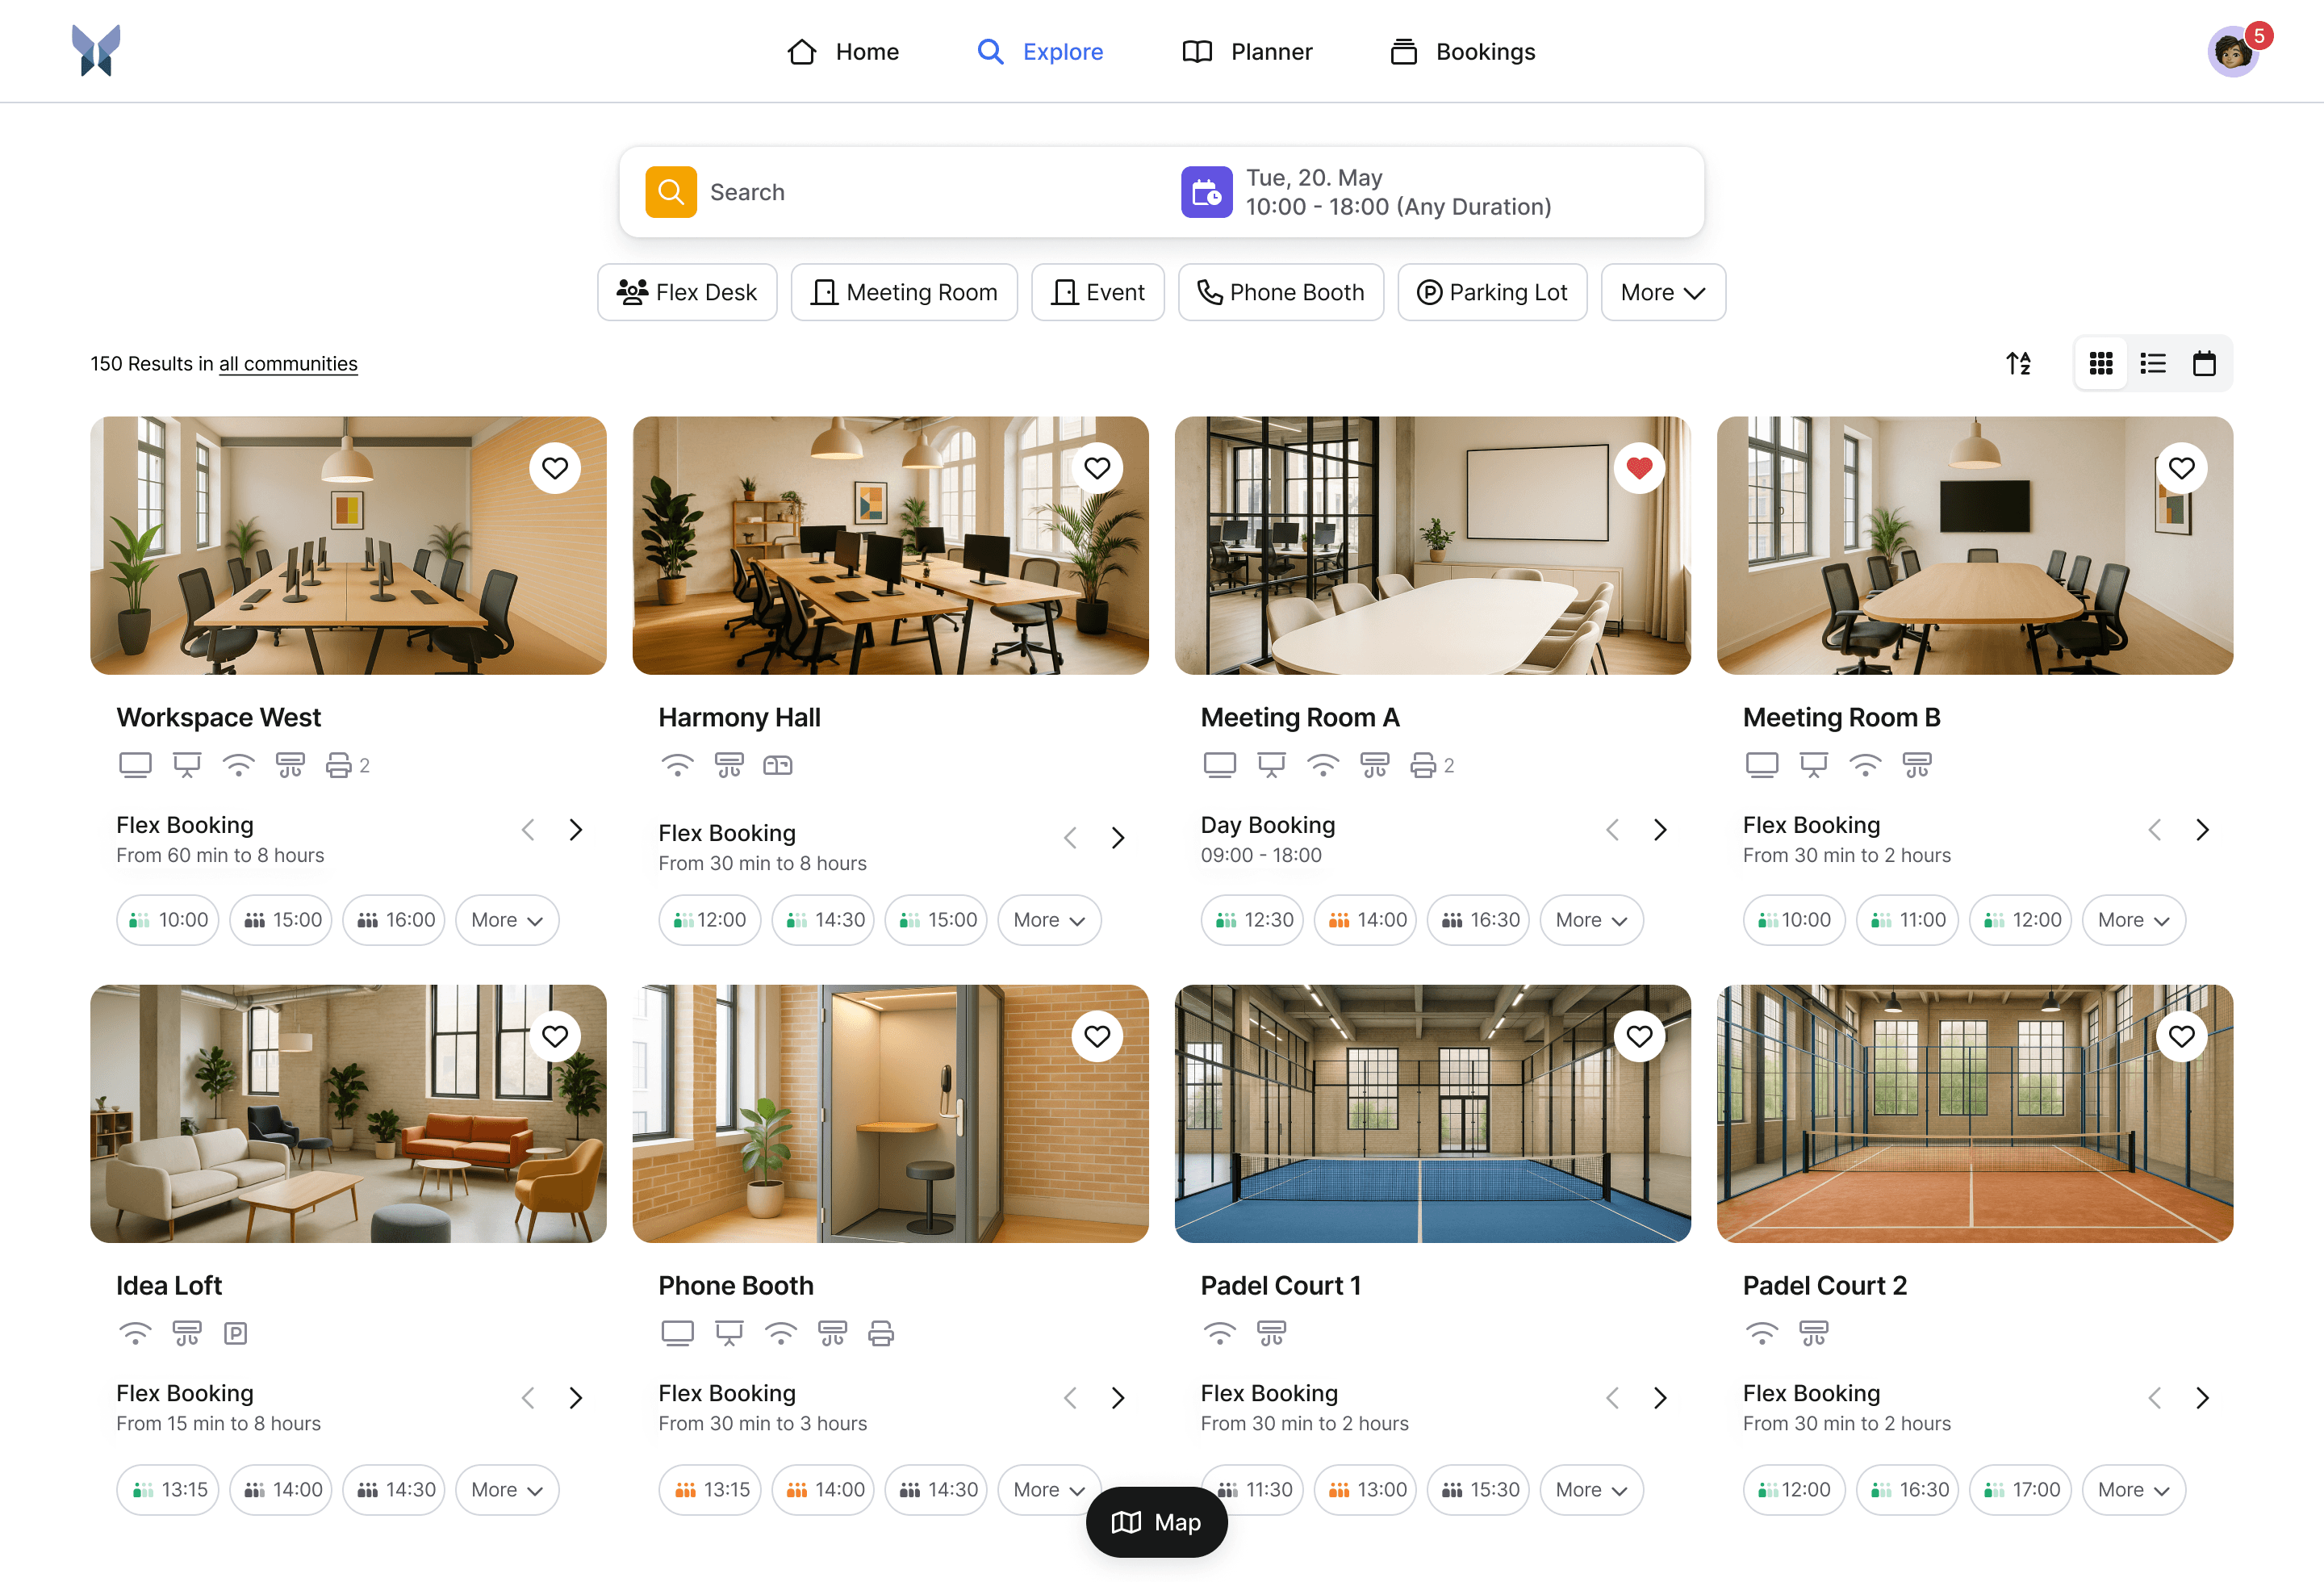Screen dimensions: 2324x1582
Task: Expand the More filters dropdown
Action: (x=1662, y=292)
